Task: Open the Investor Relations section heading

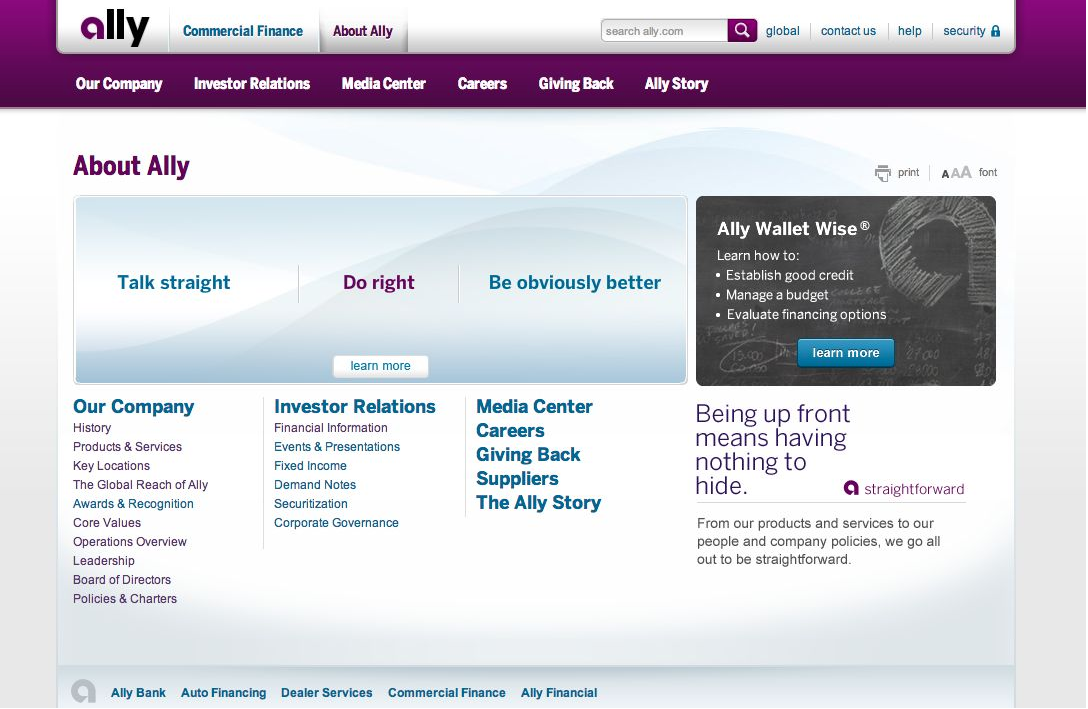Action: pyautogui.click(x=355, y=407)
